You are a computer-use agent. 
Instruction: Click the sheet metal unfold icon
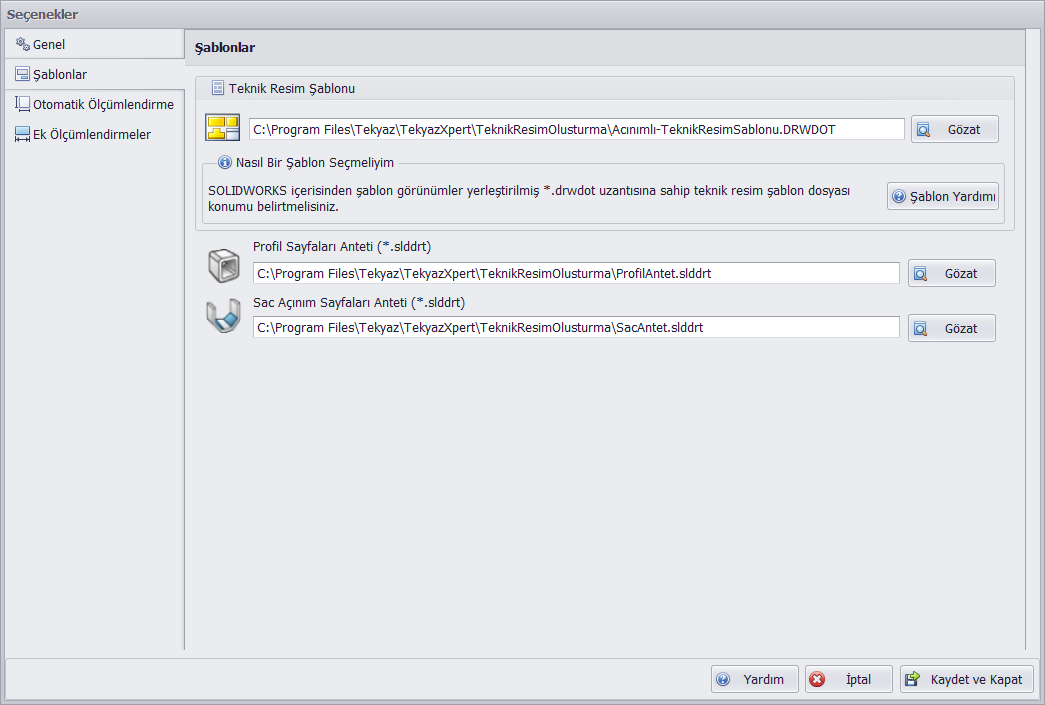(x=223, y=316)
